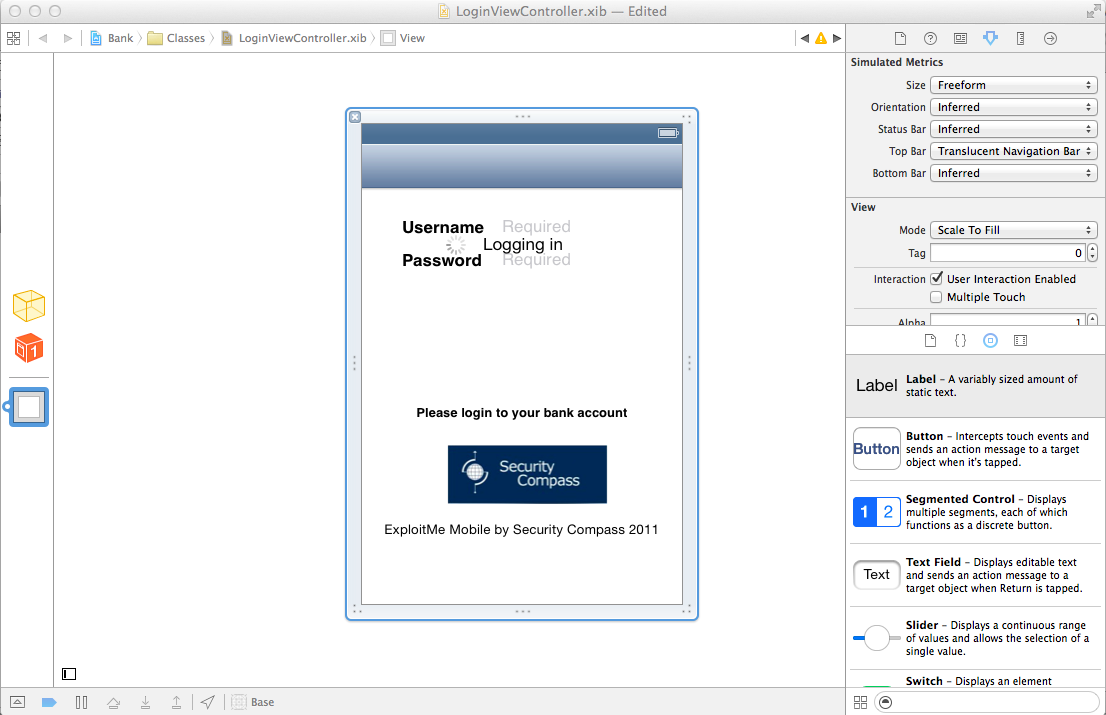This screenshot has height=715, width=1106.
Task: Click the step over icon
Action: point(113,702)
